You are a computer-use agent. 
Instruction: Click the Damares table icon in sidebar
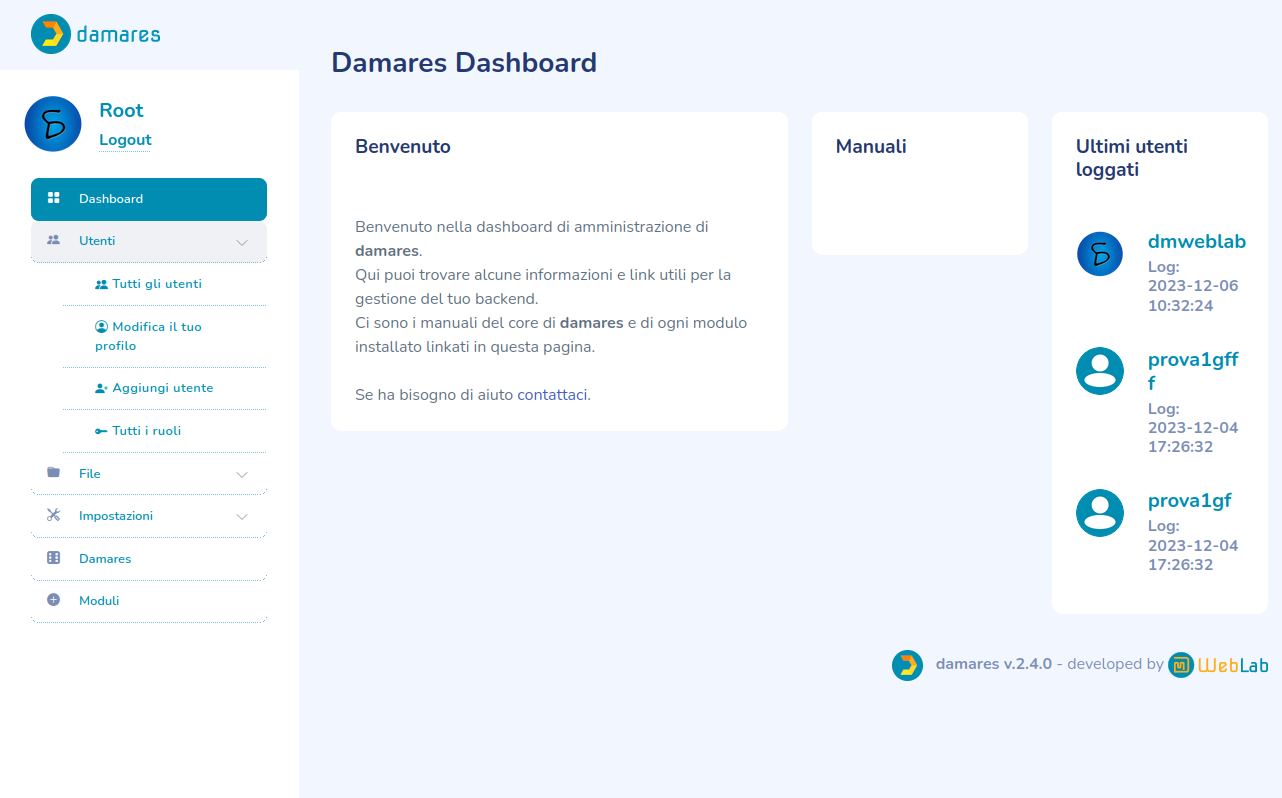click(x=54, y=558)
